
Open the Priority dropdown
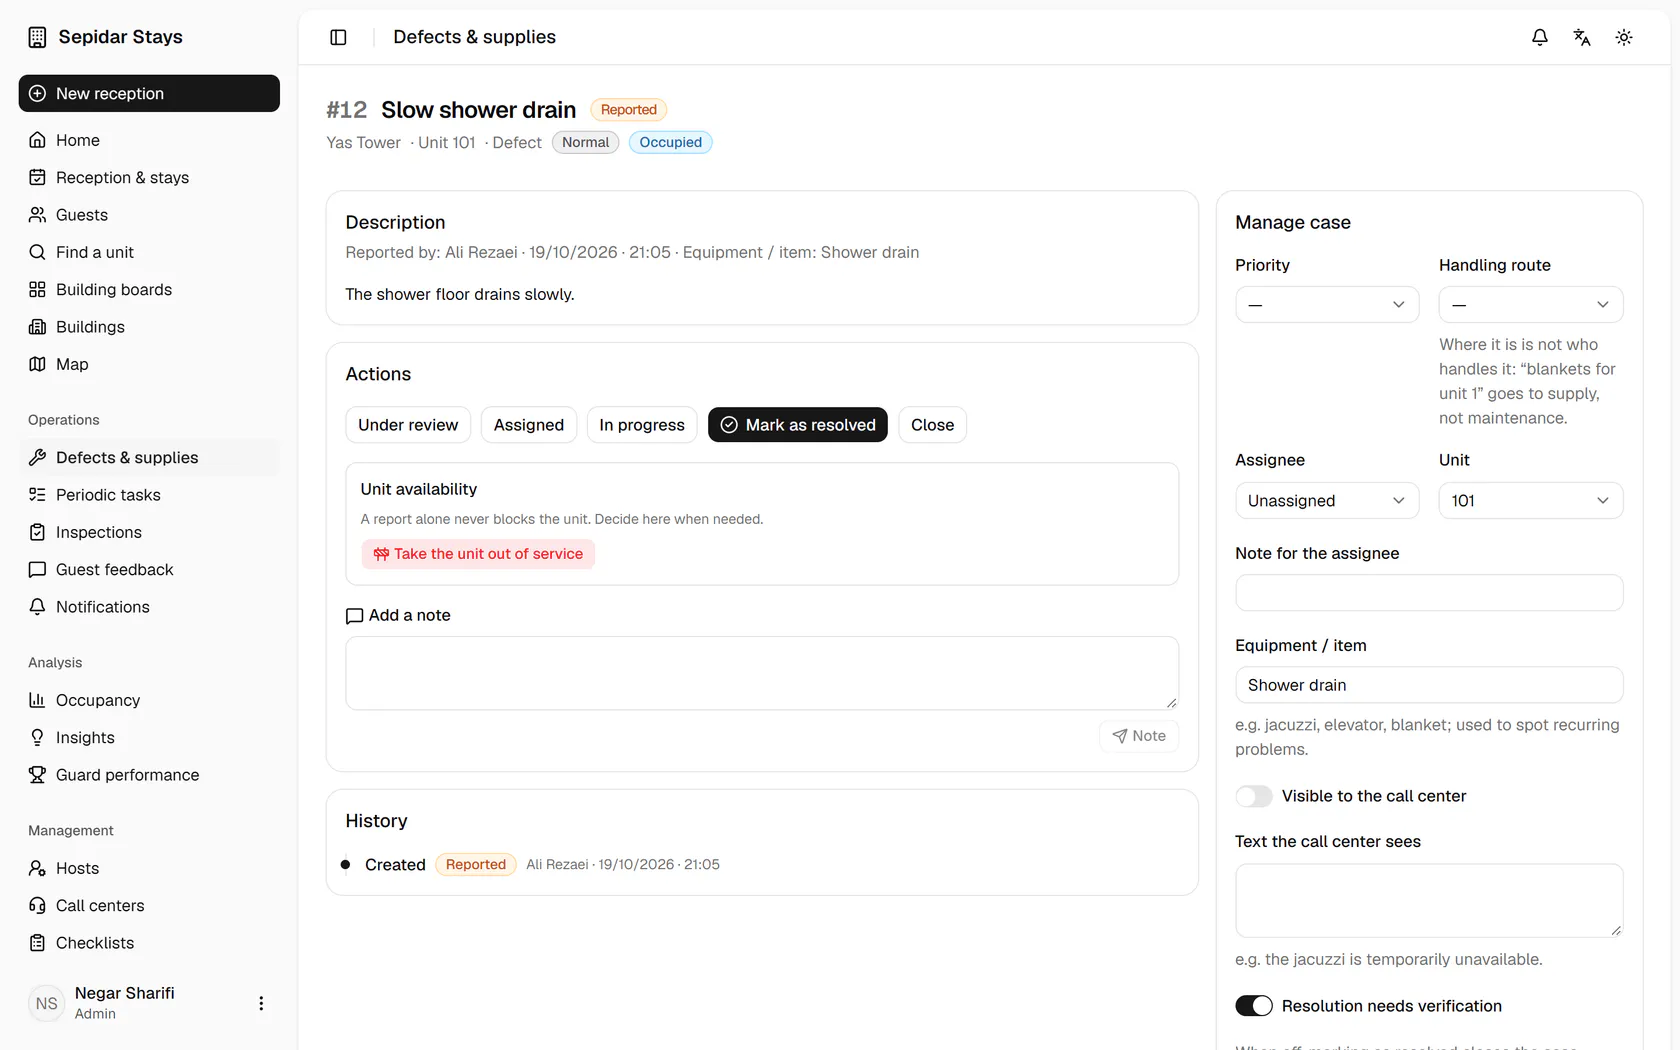(1327, 305)
